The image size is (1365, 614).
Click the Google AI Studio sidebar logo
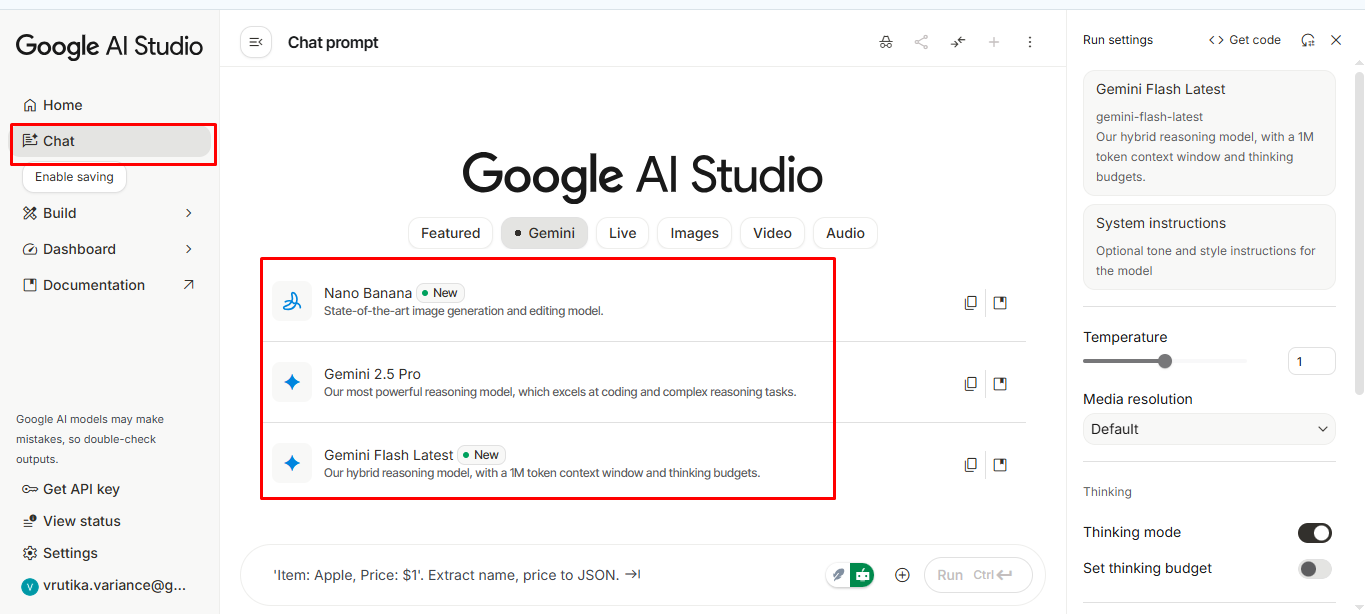pos(109,46)
